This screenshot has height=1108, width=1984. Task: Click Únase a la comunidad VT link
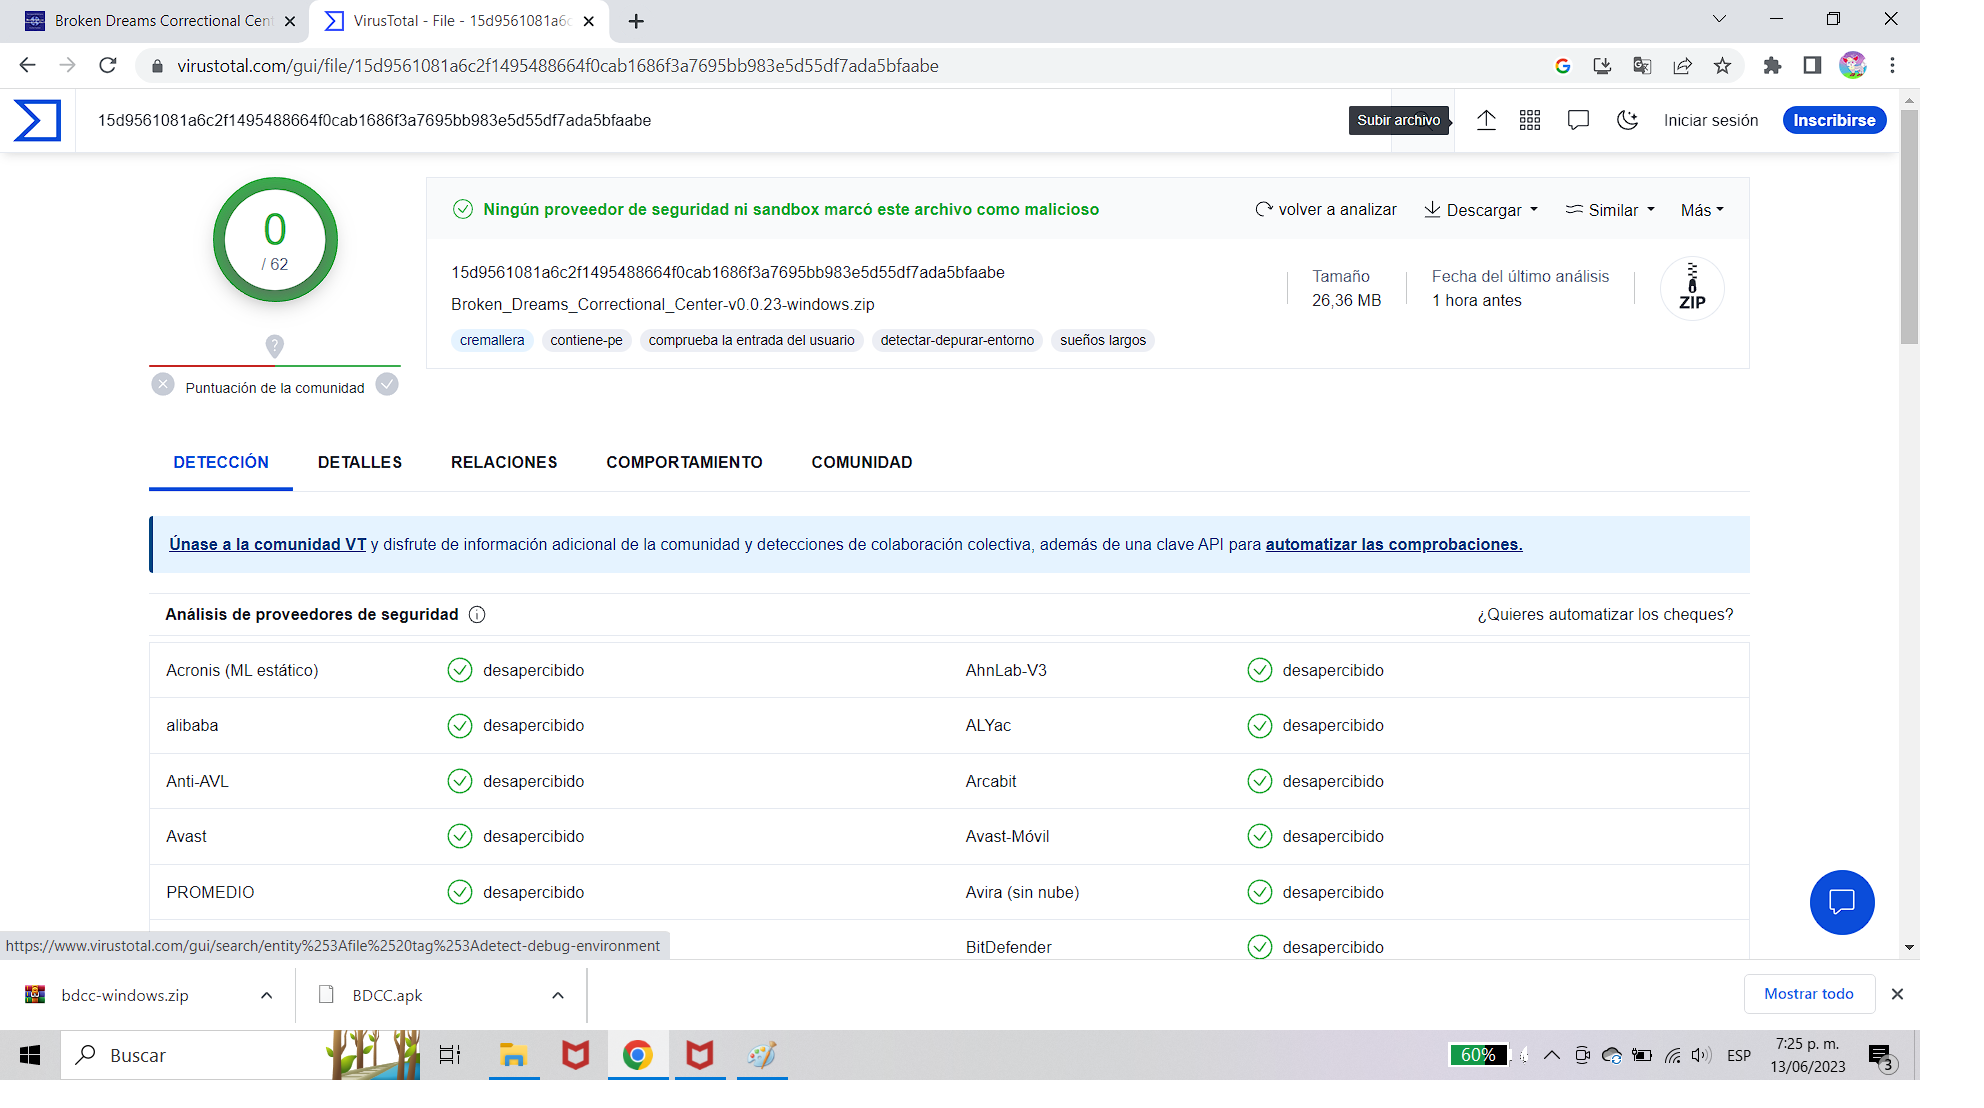coord(268,544)
